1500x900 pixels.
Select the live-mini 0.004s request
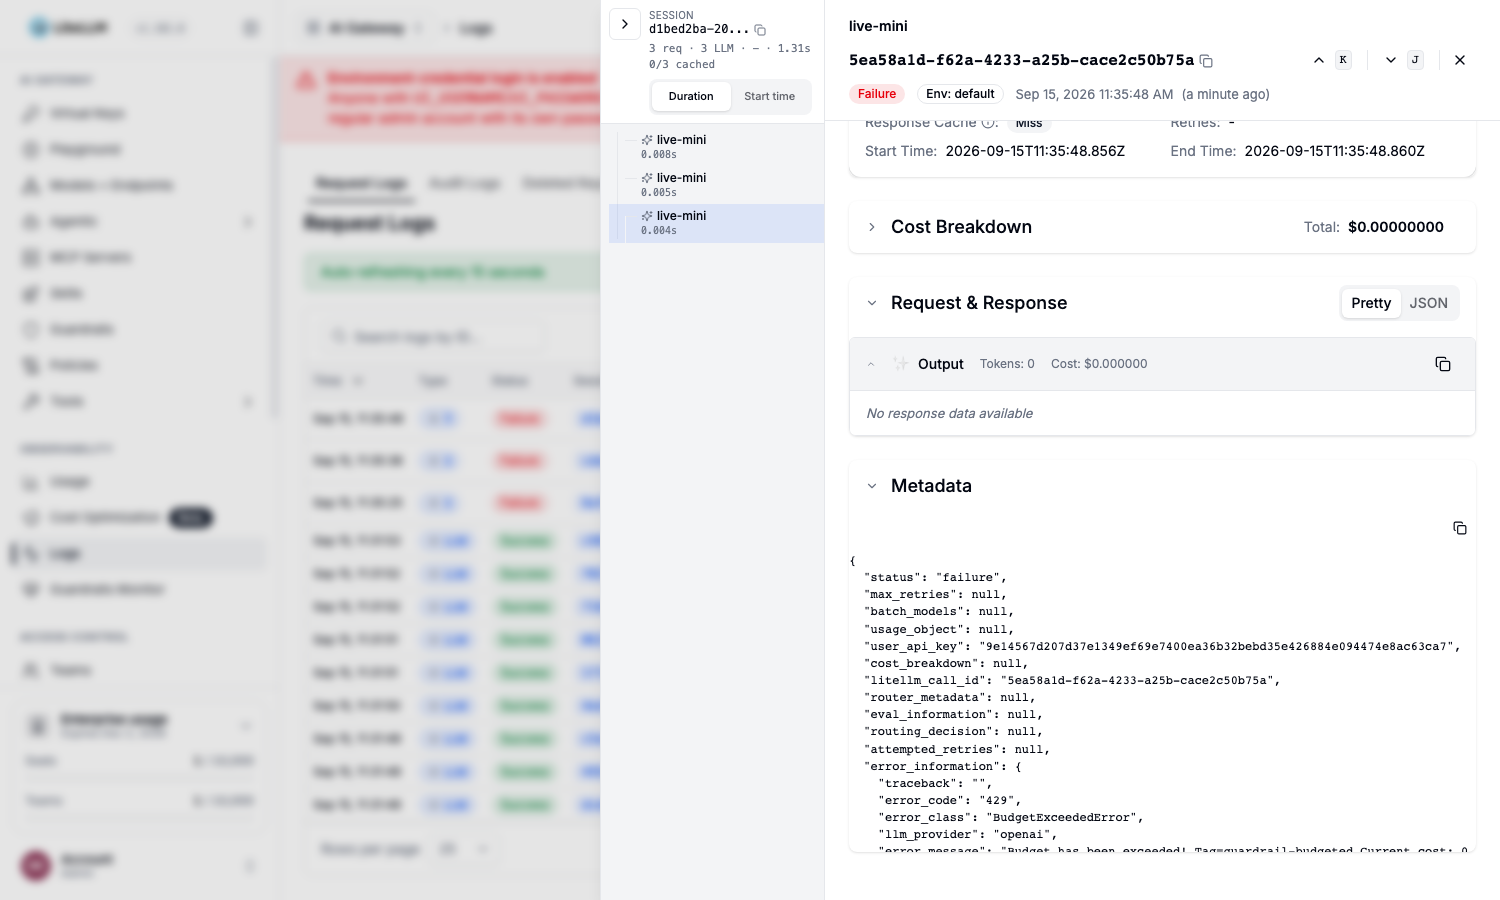coord(717,223)
